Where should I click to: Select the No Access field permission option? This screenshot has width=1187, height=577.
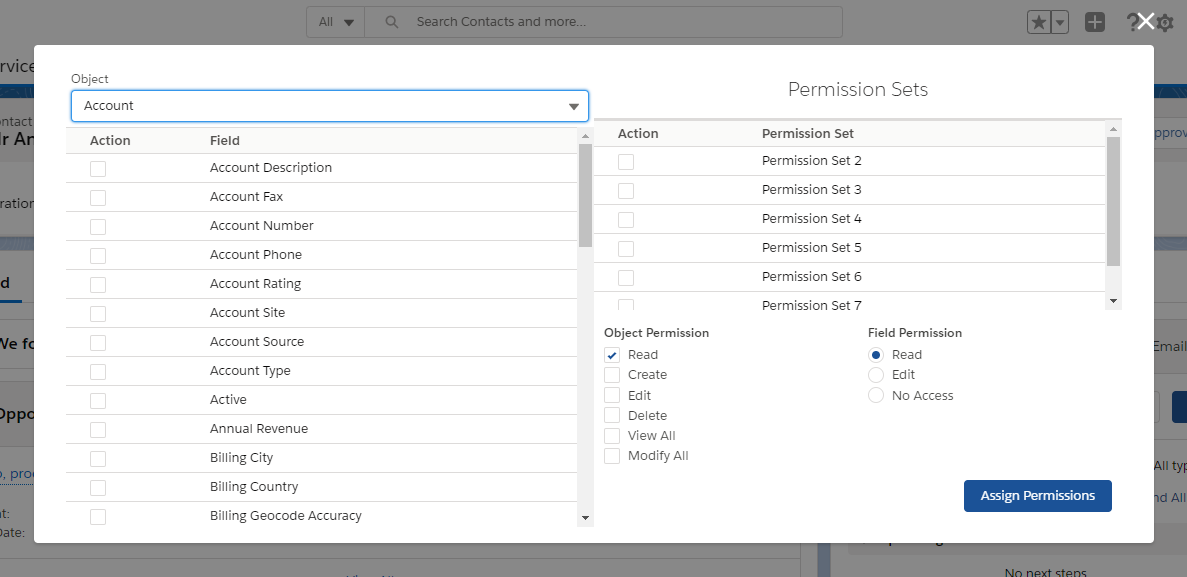876,395
